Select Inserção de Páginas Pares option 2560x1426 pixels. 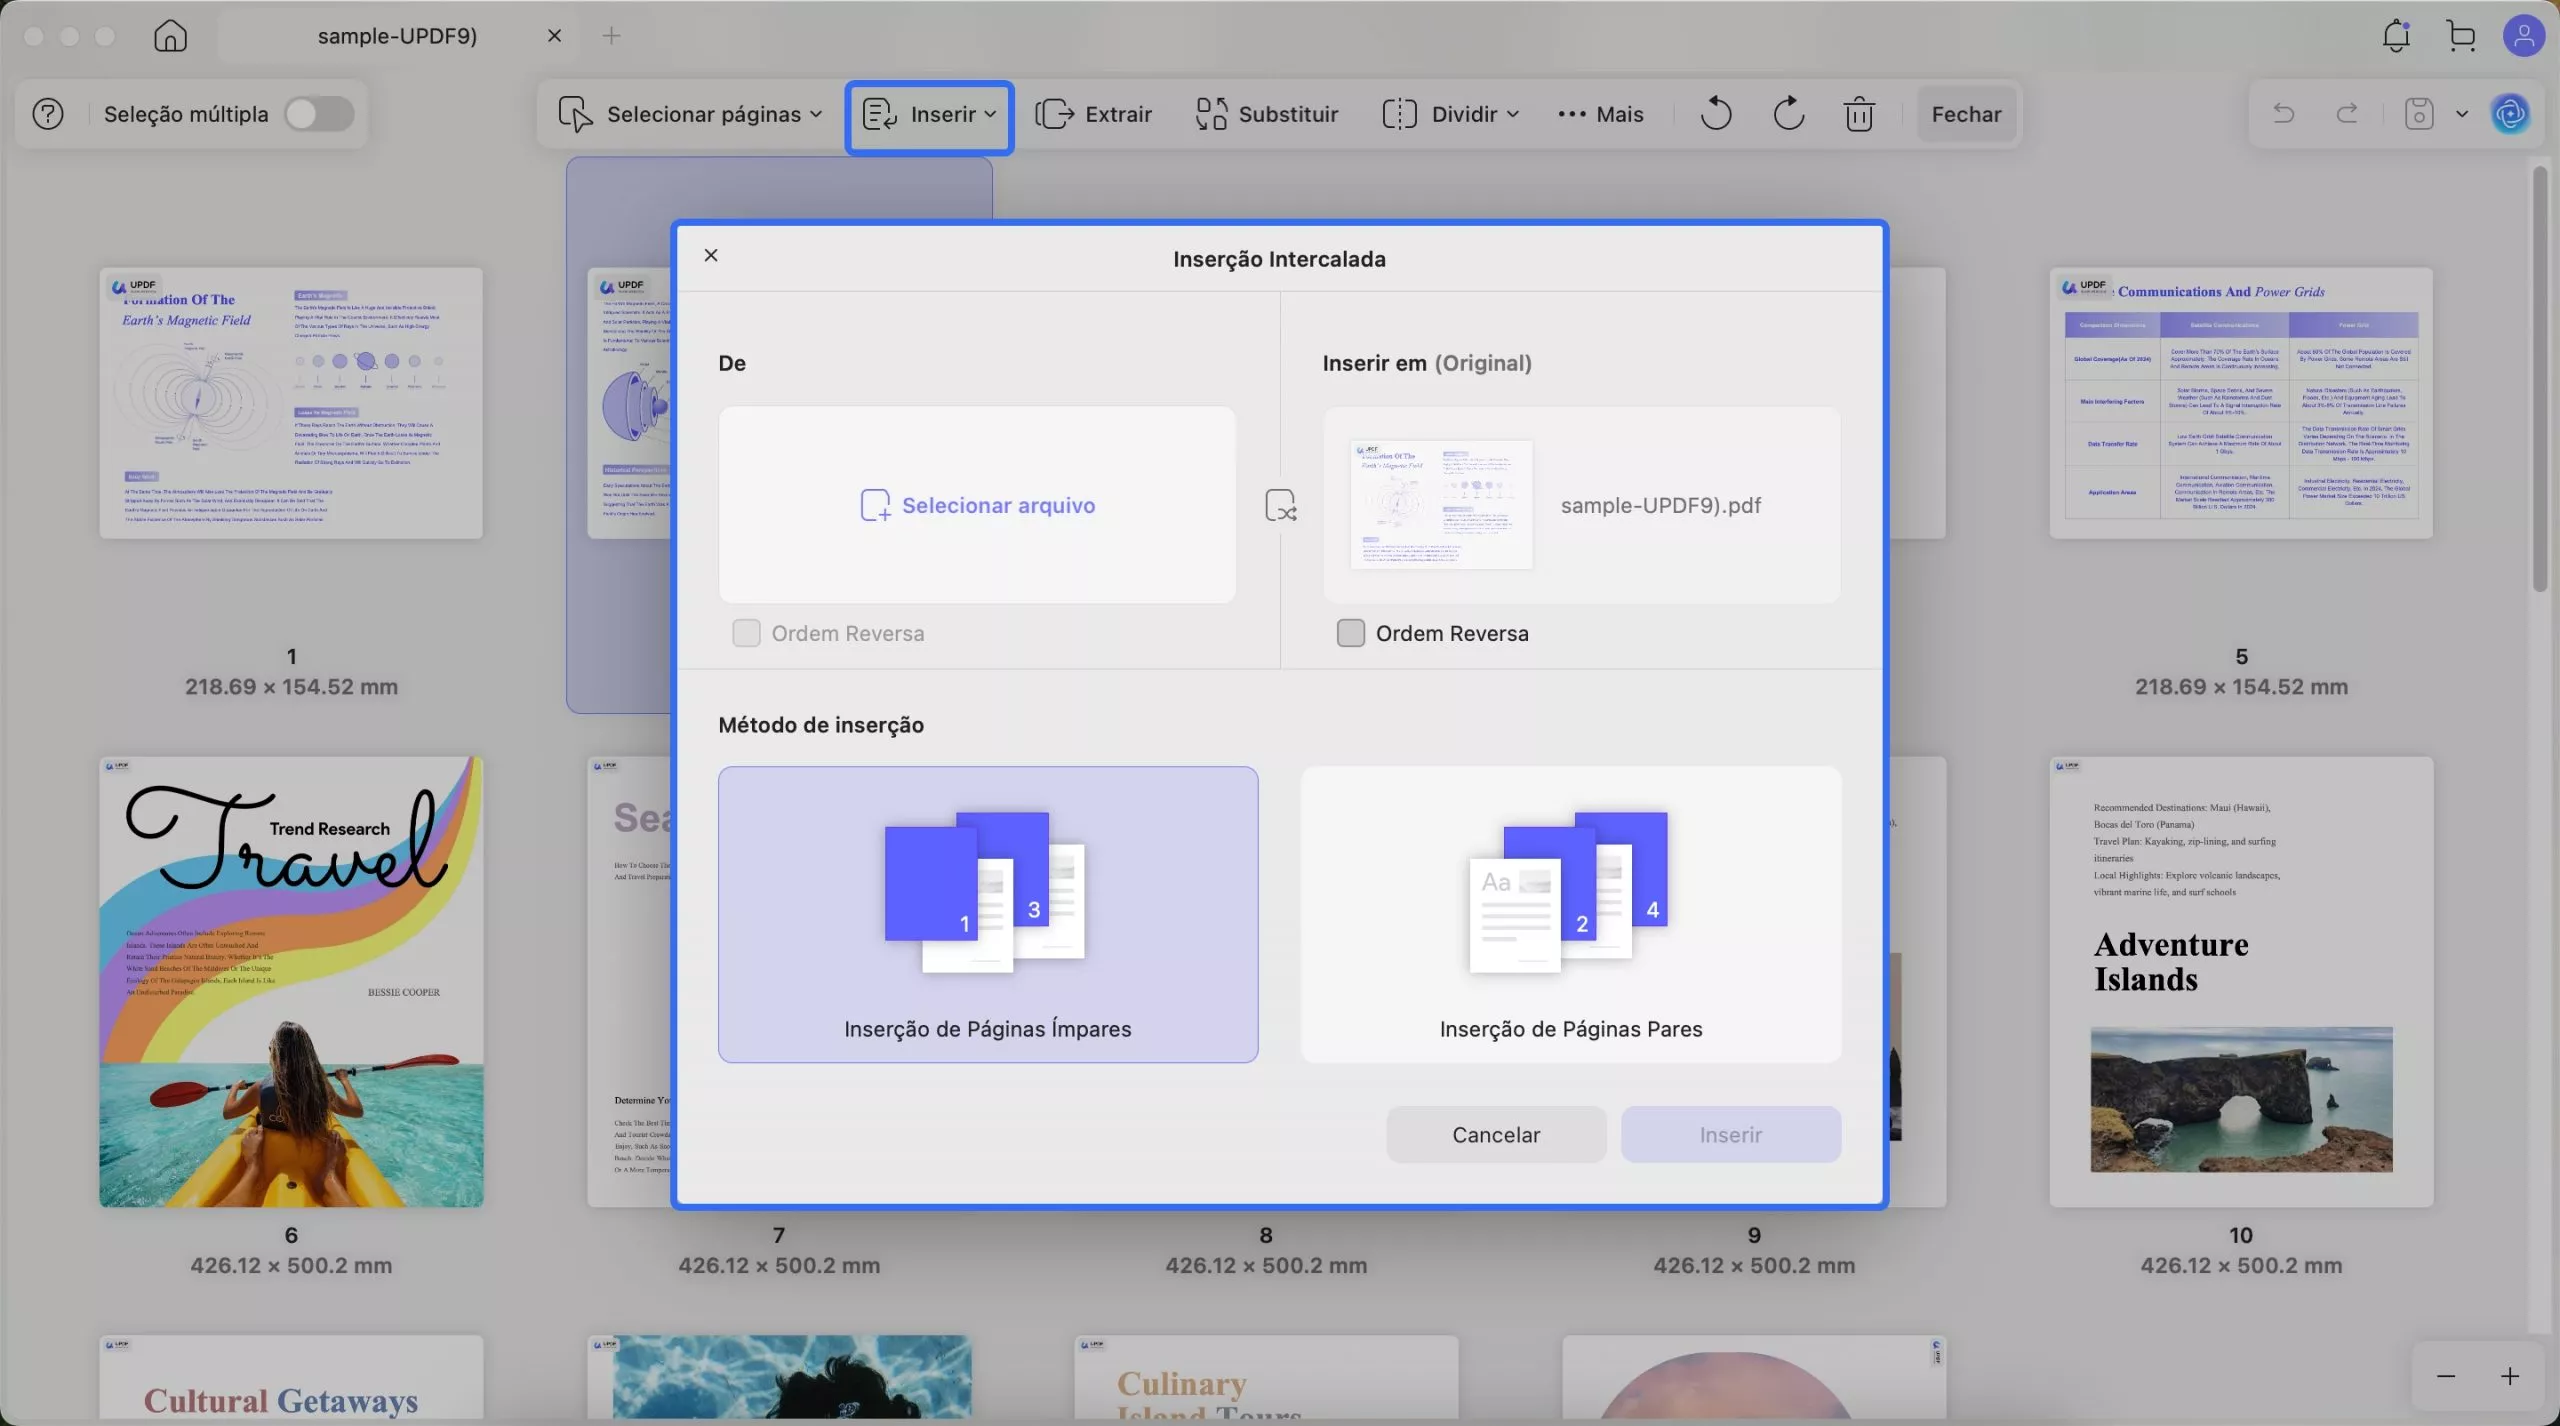tap(1570, 914)
